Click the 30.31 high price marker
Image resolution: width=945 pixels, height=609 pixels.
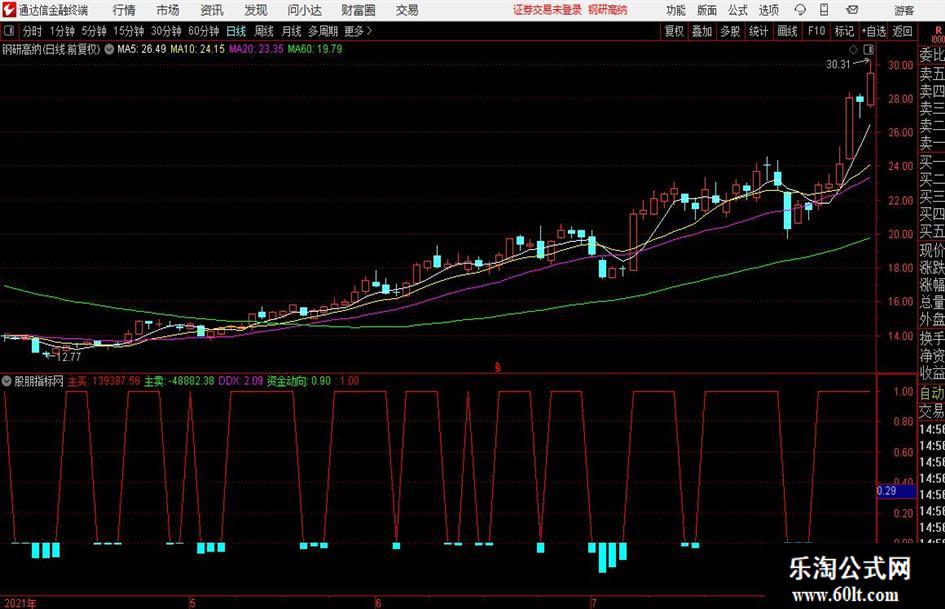click(x=838, y=65)
